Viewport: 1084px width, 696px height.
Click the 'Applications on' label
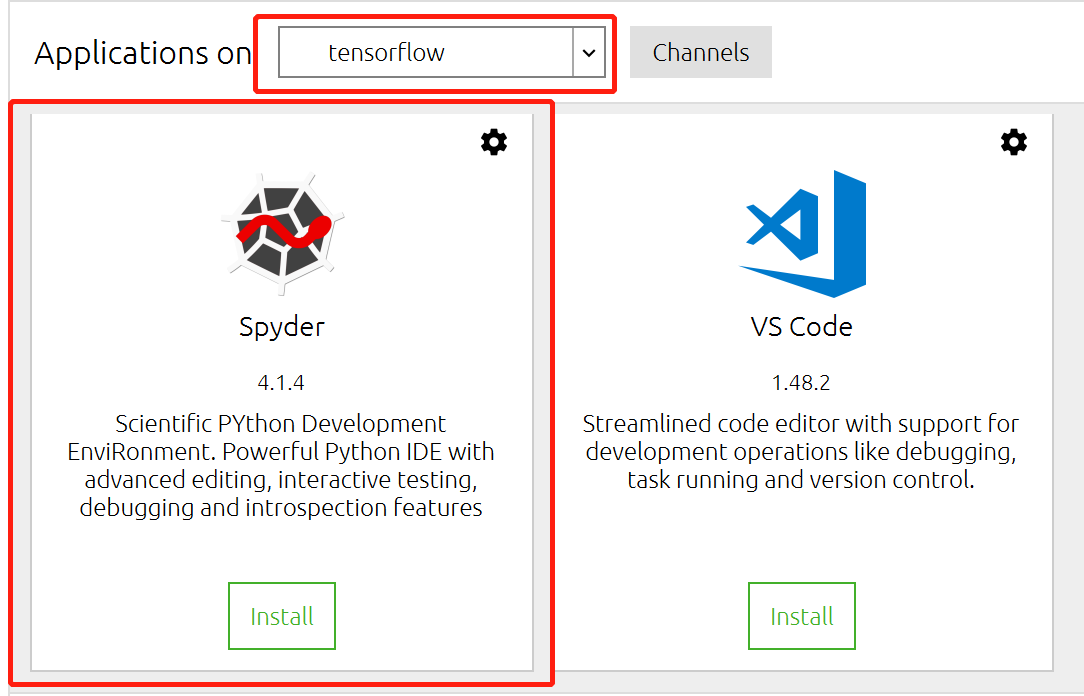[x=142, y=53]
